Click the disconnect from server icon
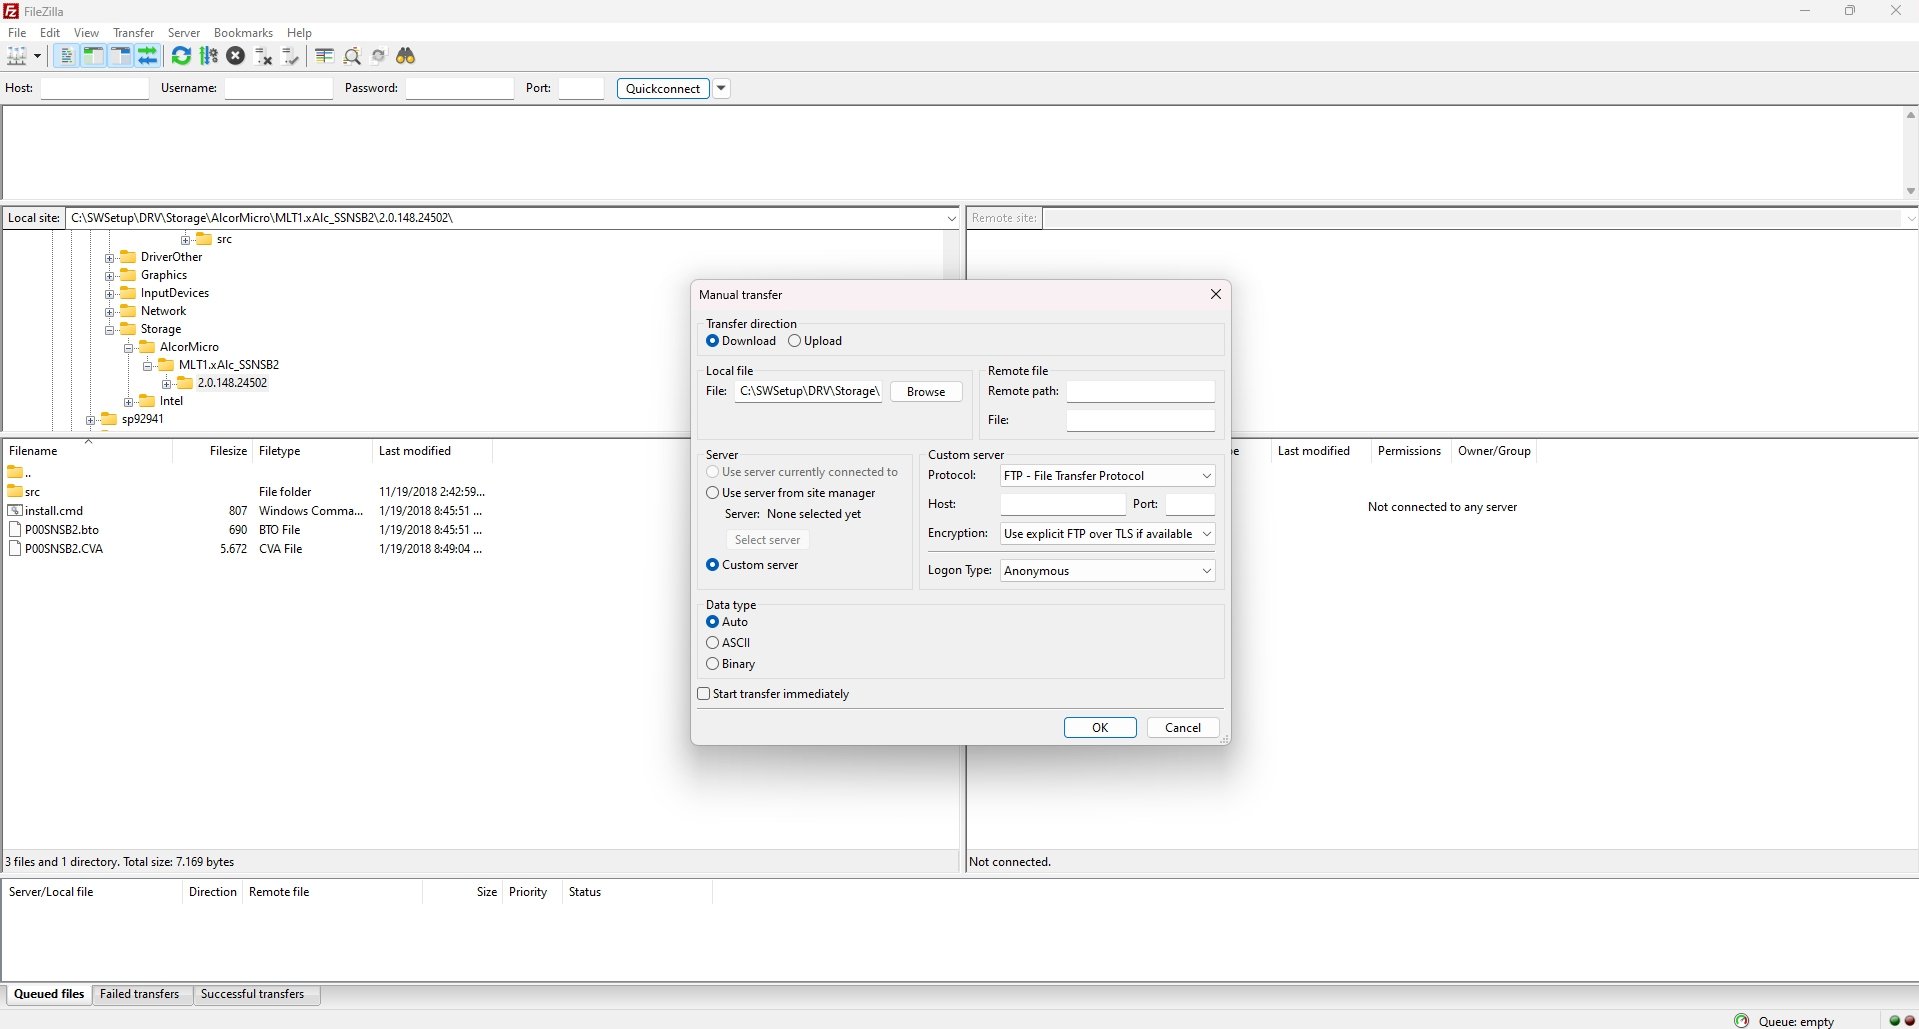This screenshot has height=1029, width=1919. click(264, 56)
